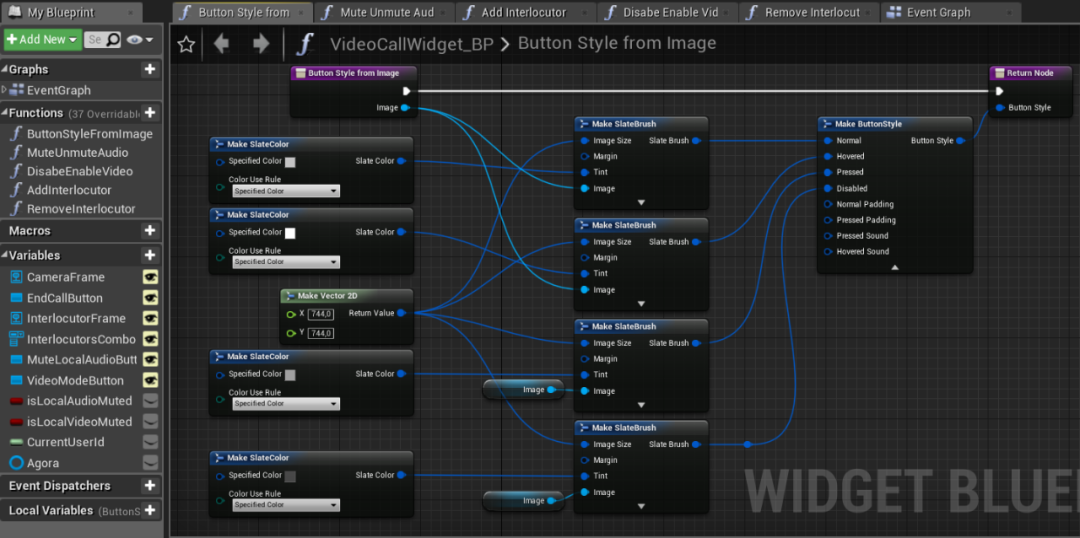
Task: Switch to Event Graph tab
Action: (x=951, y=12)
